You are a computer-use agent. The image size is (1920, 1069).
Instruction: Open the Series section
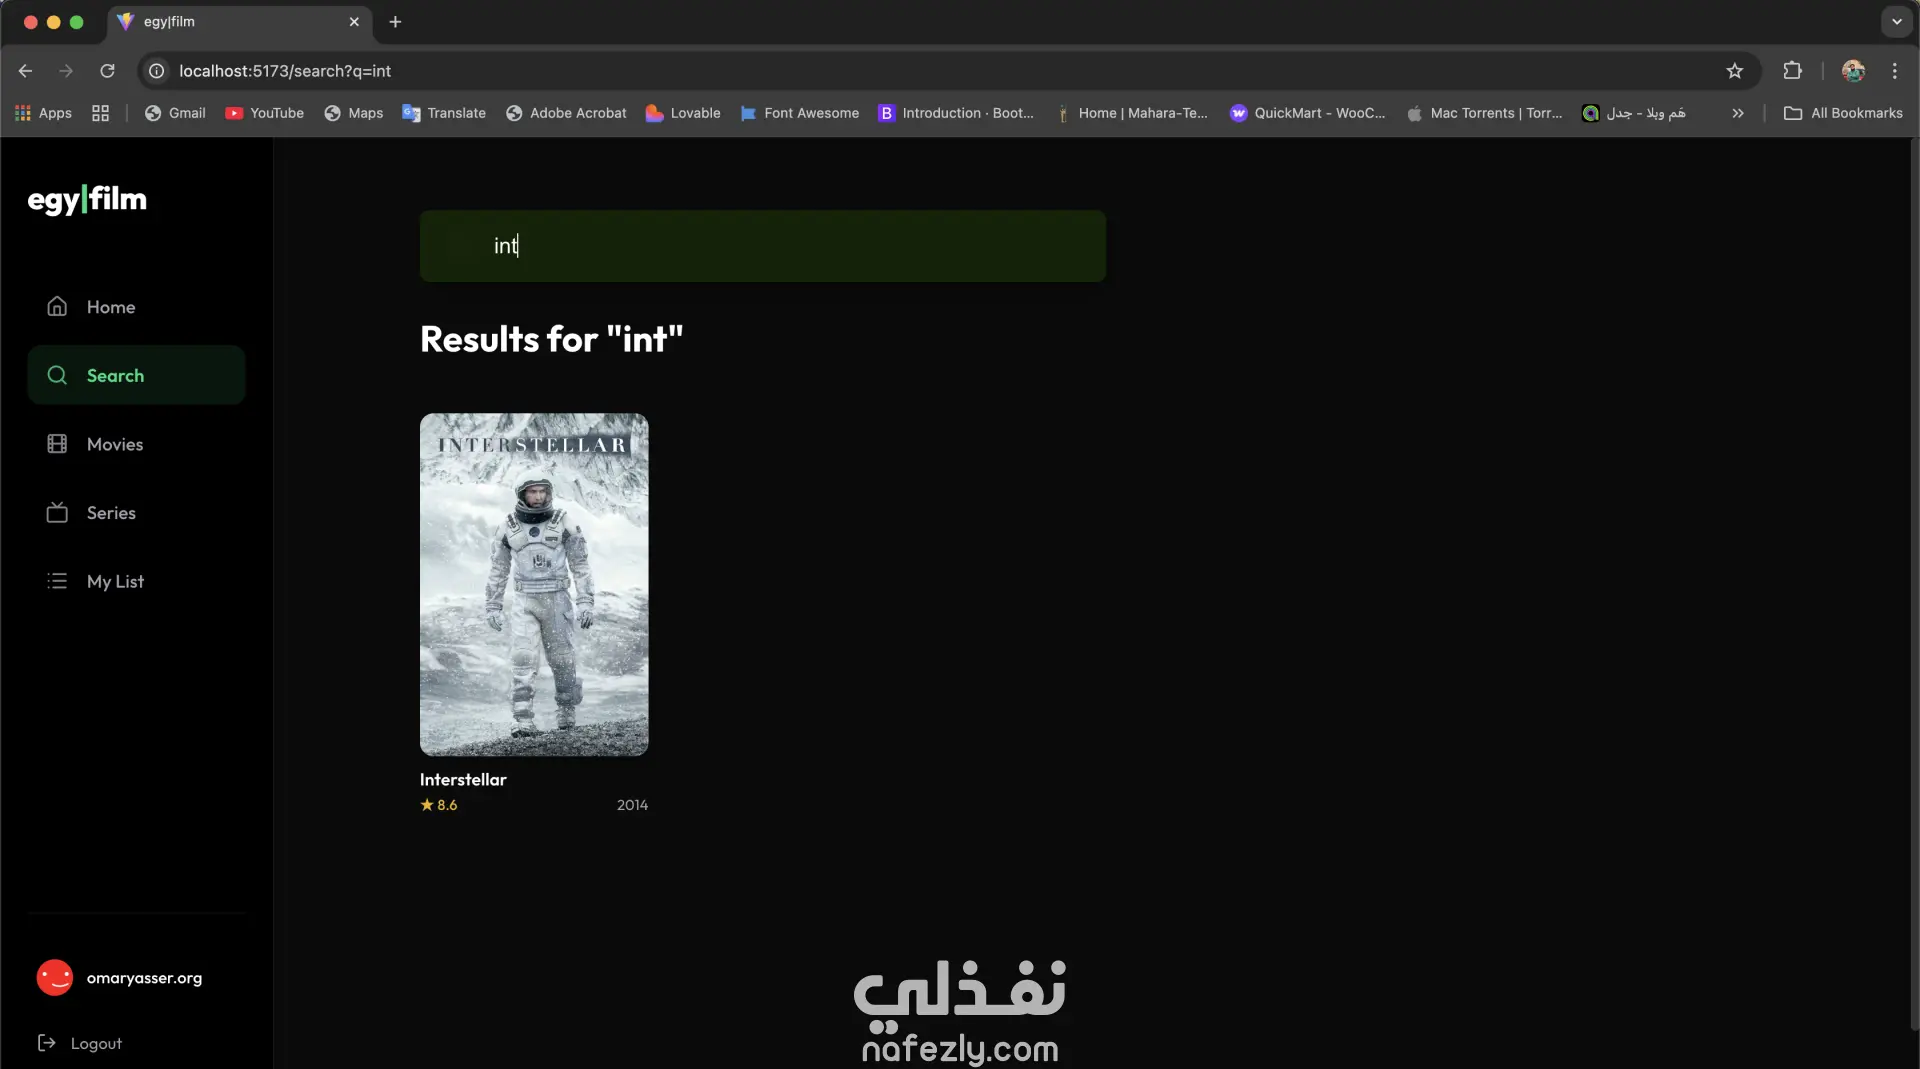tap(136, 513)
